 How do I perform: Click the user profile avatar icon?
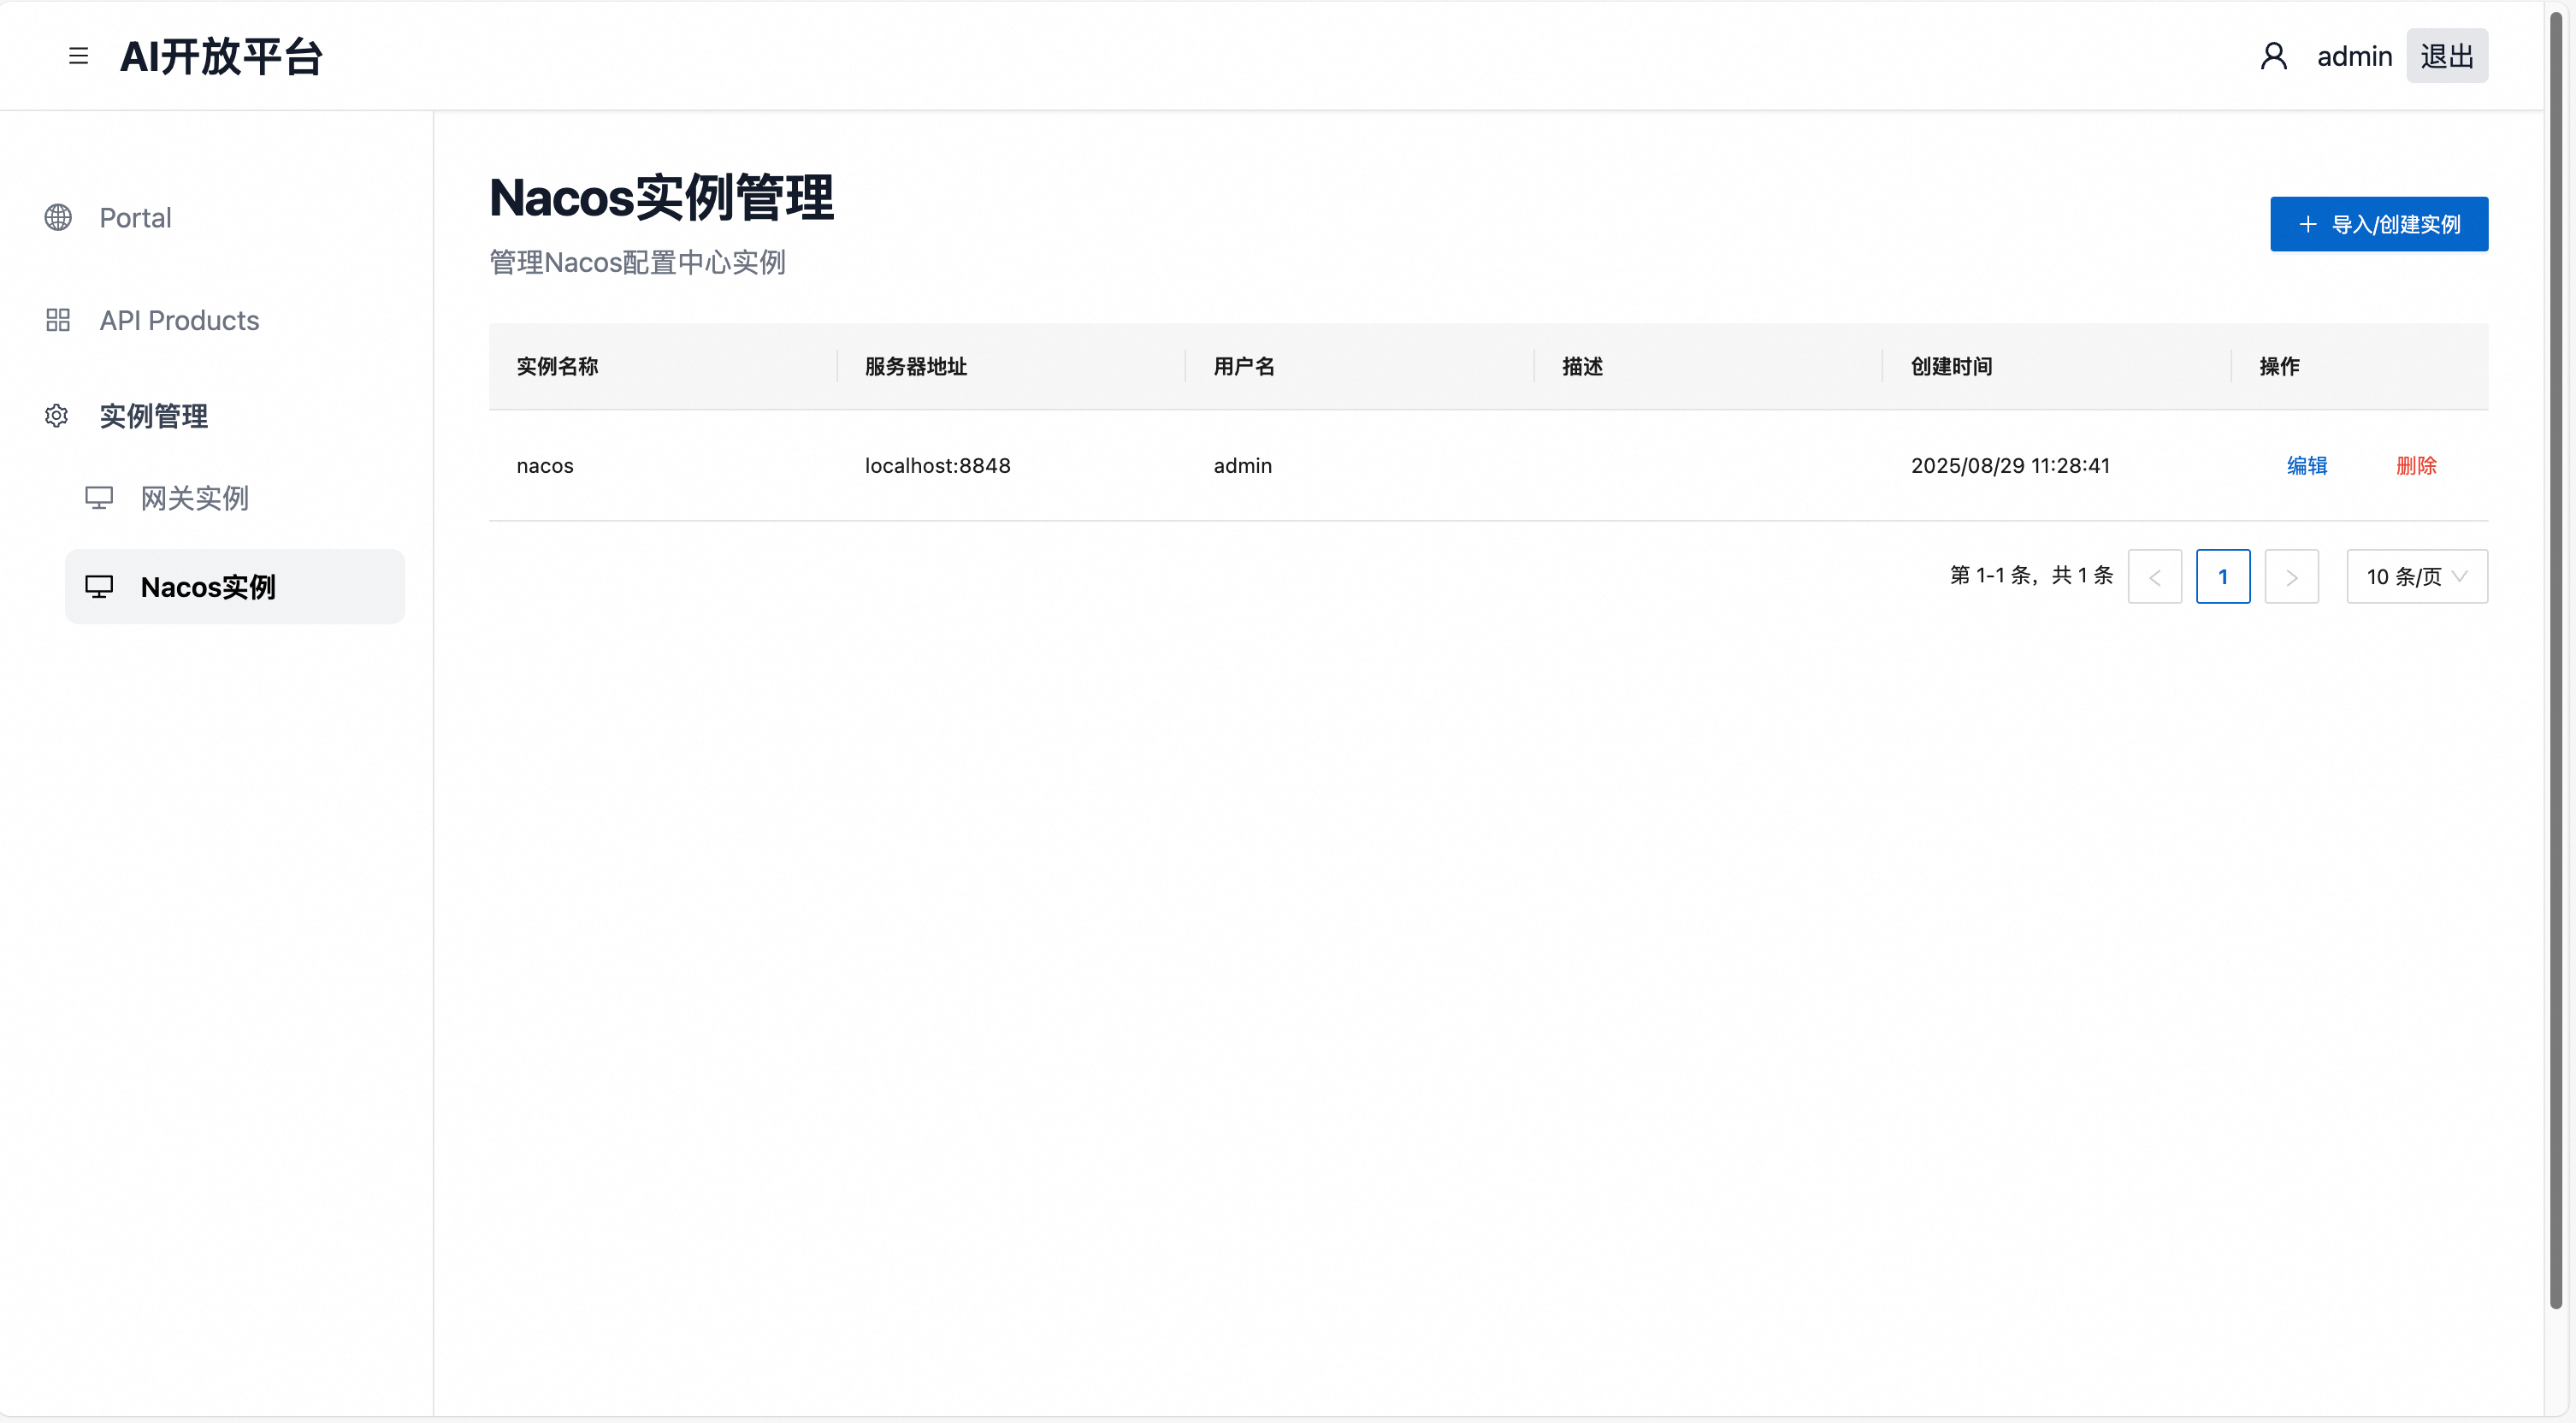click(2273, 56)
